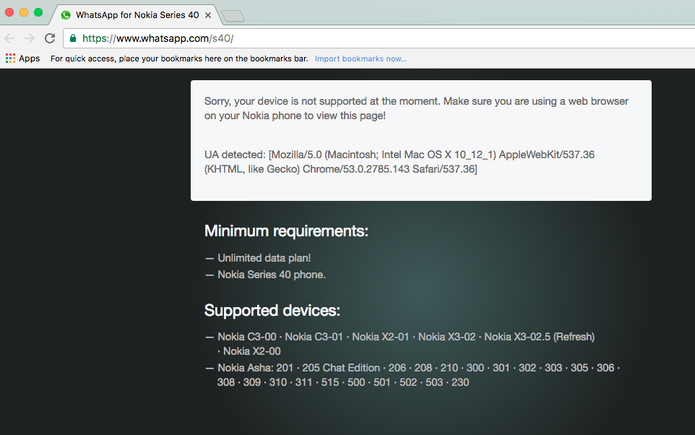Click the address bar showing whatsapp.com/s40/
Image resolution: width=695 pixels, height=435 pixels.
(x=381, y=38)
